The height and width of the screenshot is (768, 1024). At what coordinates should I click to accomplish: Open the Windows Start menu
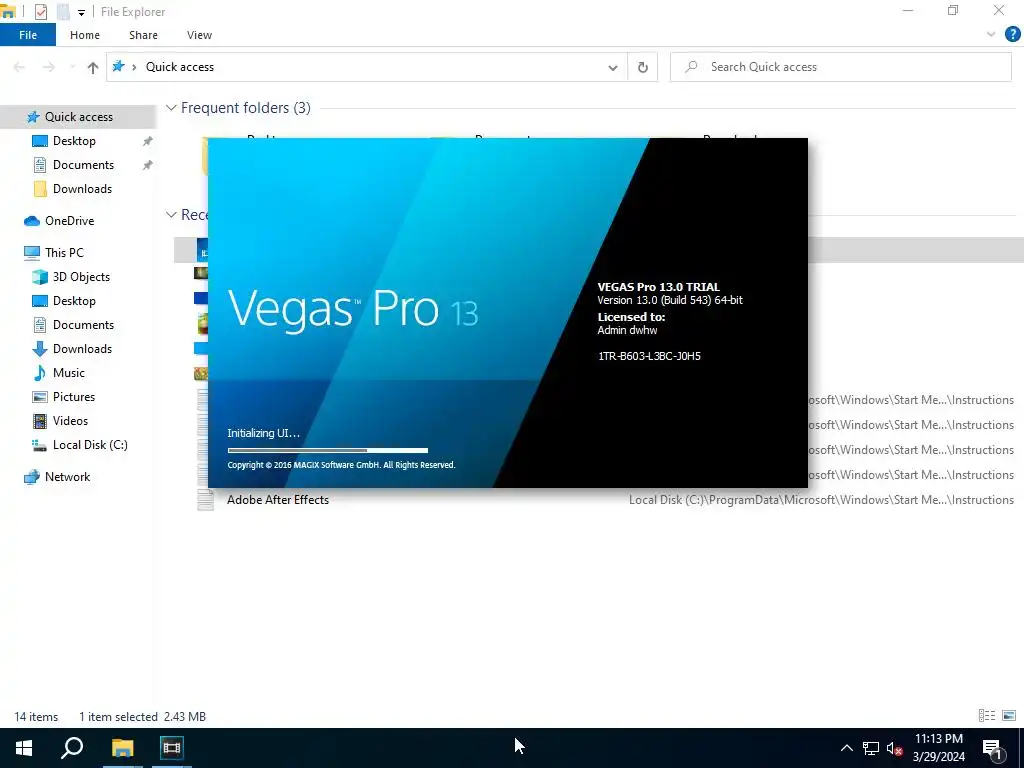click(24, 748)
